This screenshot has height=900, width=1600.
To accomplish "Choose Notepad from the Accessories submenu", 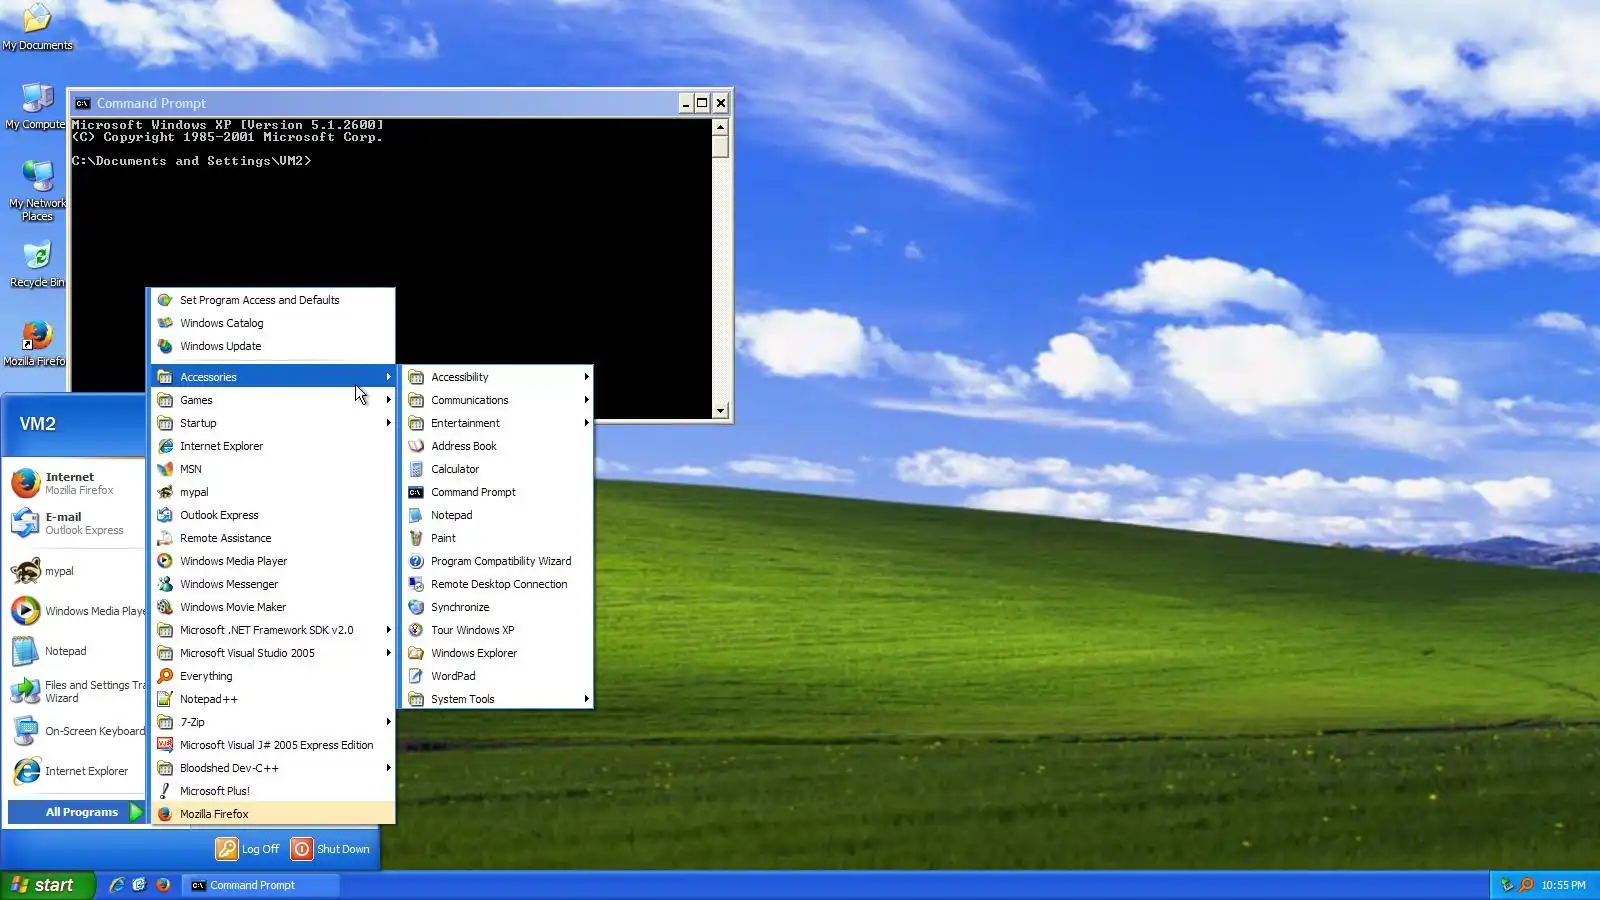I will (497, 515).
